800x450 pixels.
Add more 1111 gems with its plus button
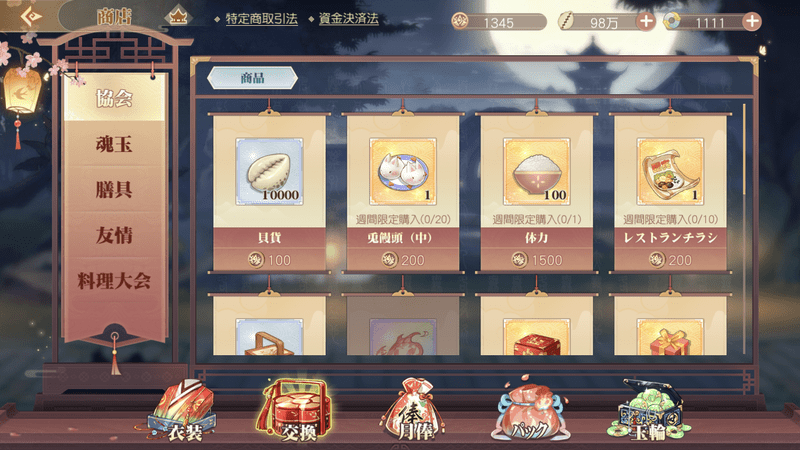tap(752, 21)
